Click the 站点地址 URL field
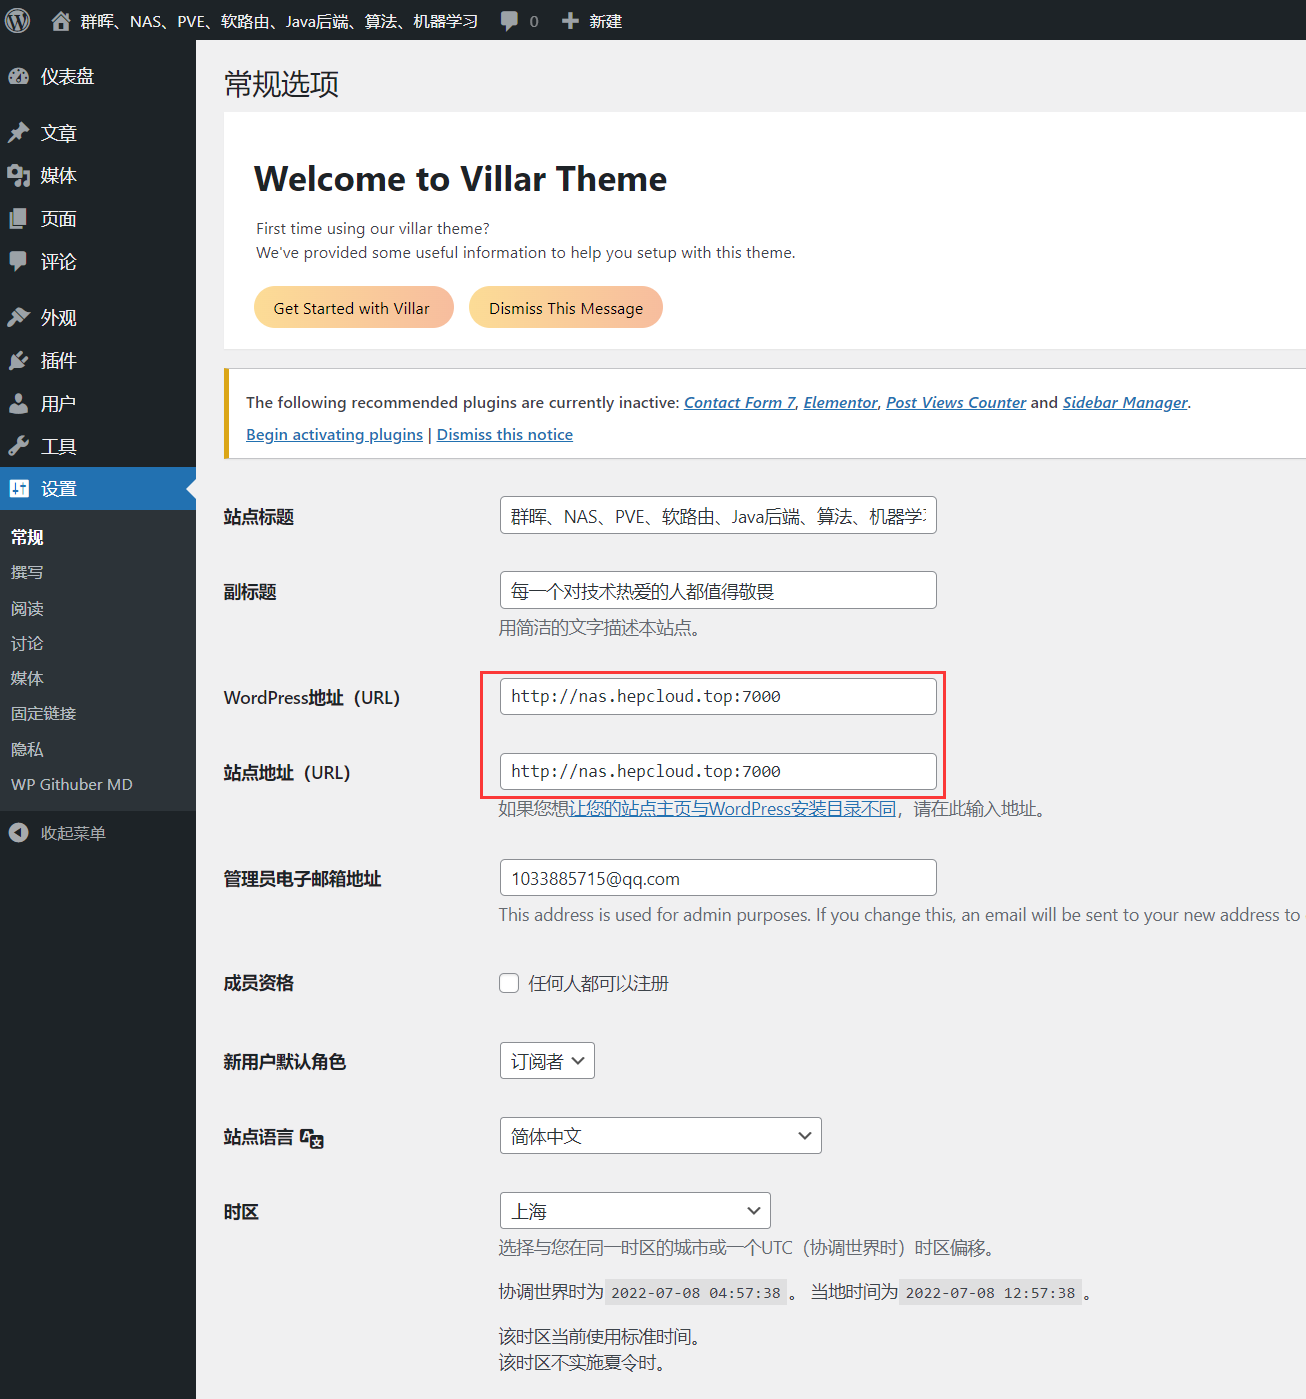 [x=718, y=771]
